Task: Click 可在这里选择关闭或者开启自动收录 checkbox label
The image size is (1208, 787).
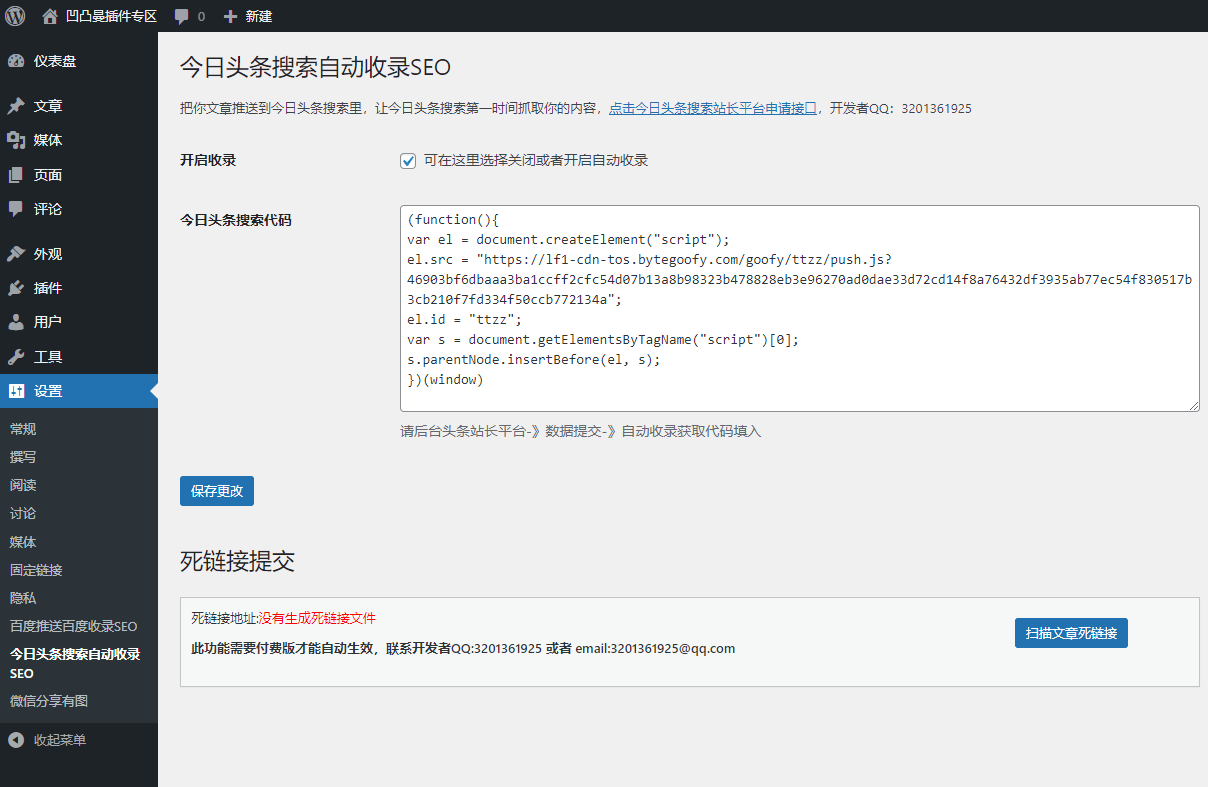Action: click(x=536, y=160)
